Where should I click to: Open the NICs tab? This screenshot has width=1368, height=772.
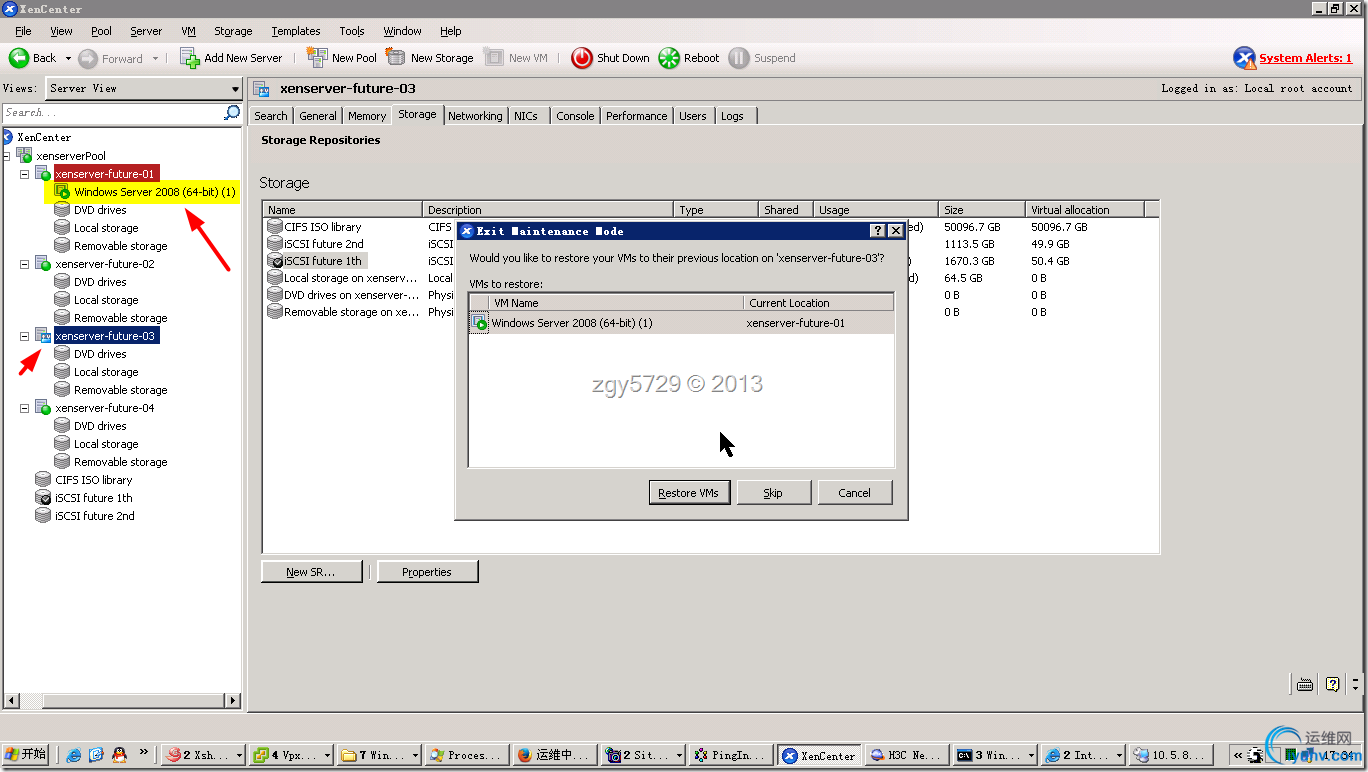pos(526,116)
